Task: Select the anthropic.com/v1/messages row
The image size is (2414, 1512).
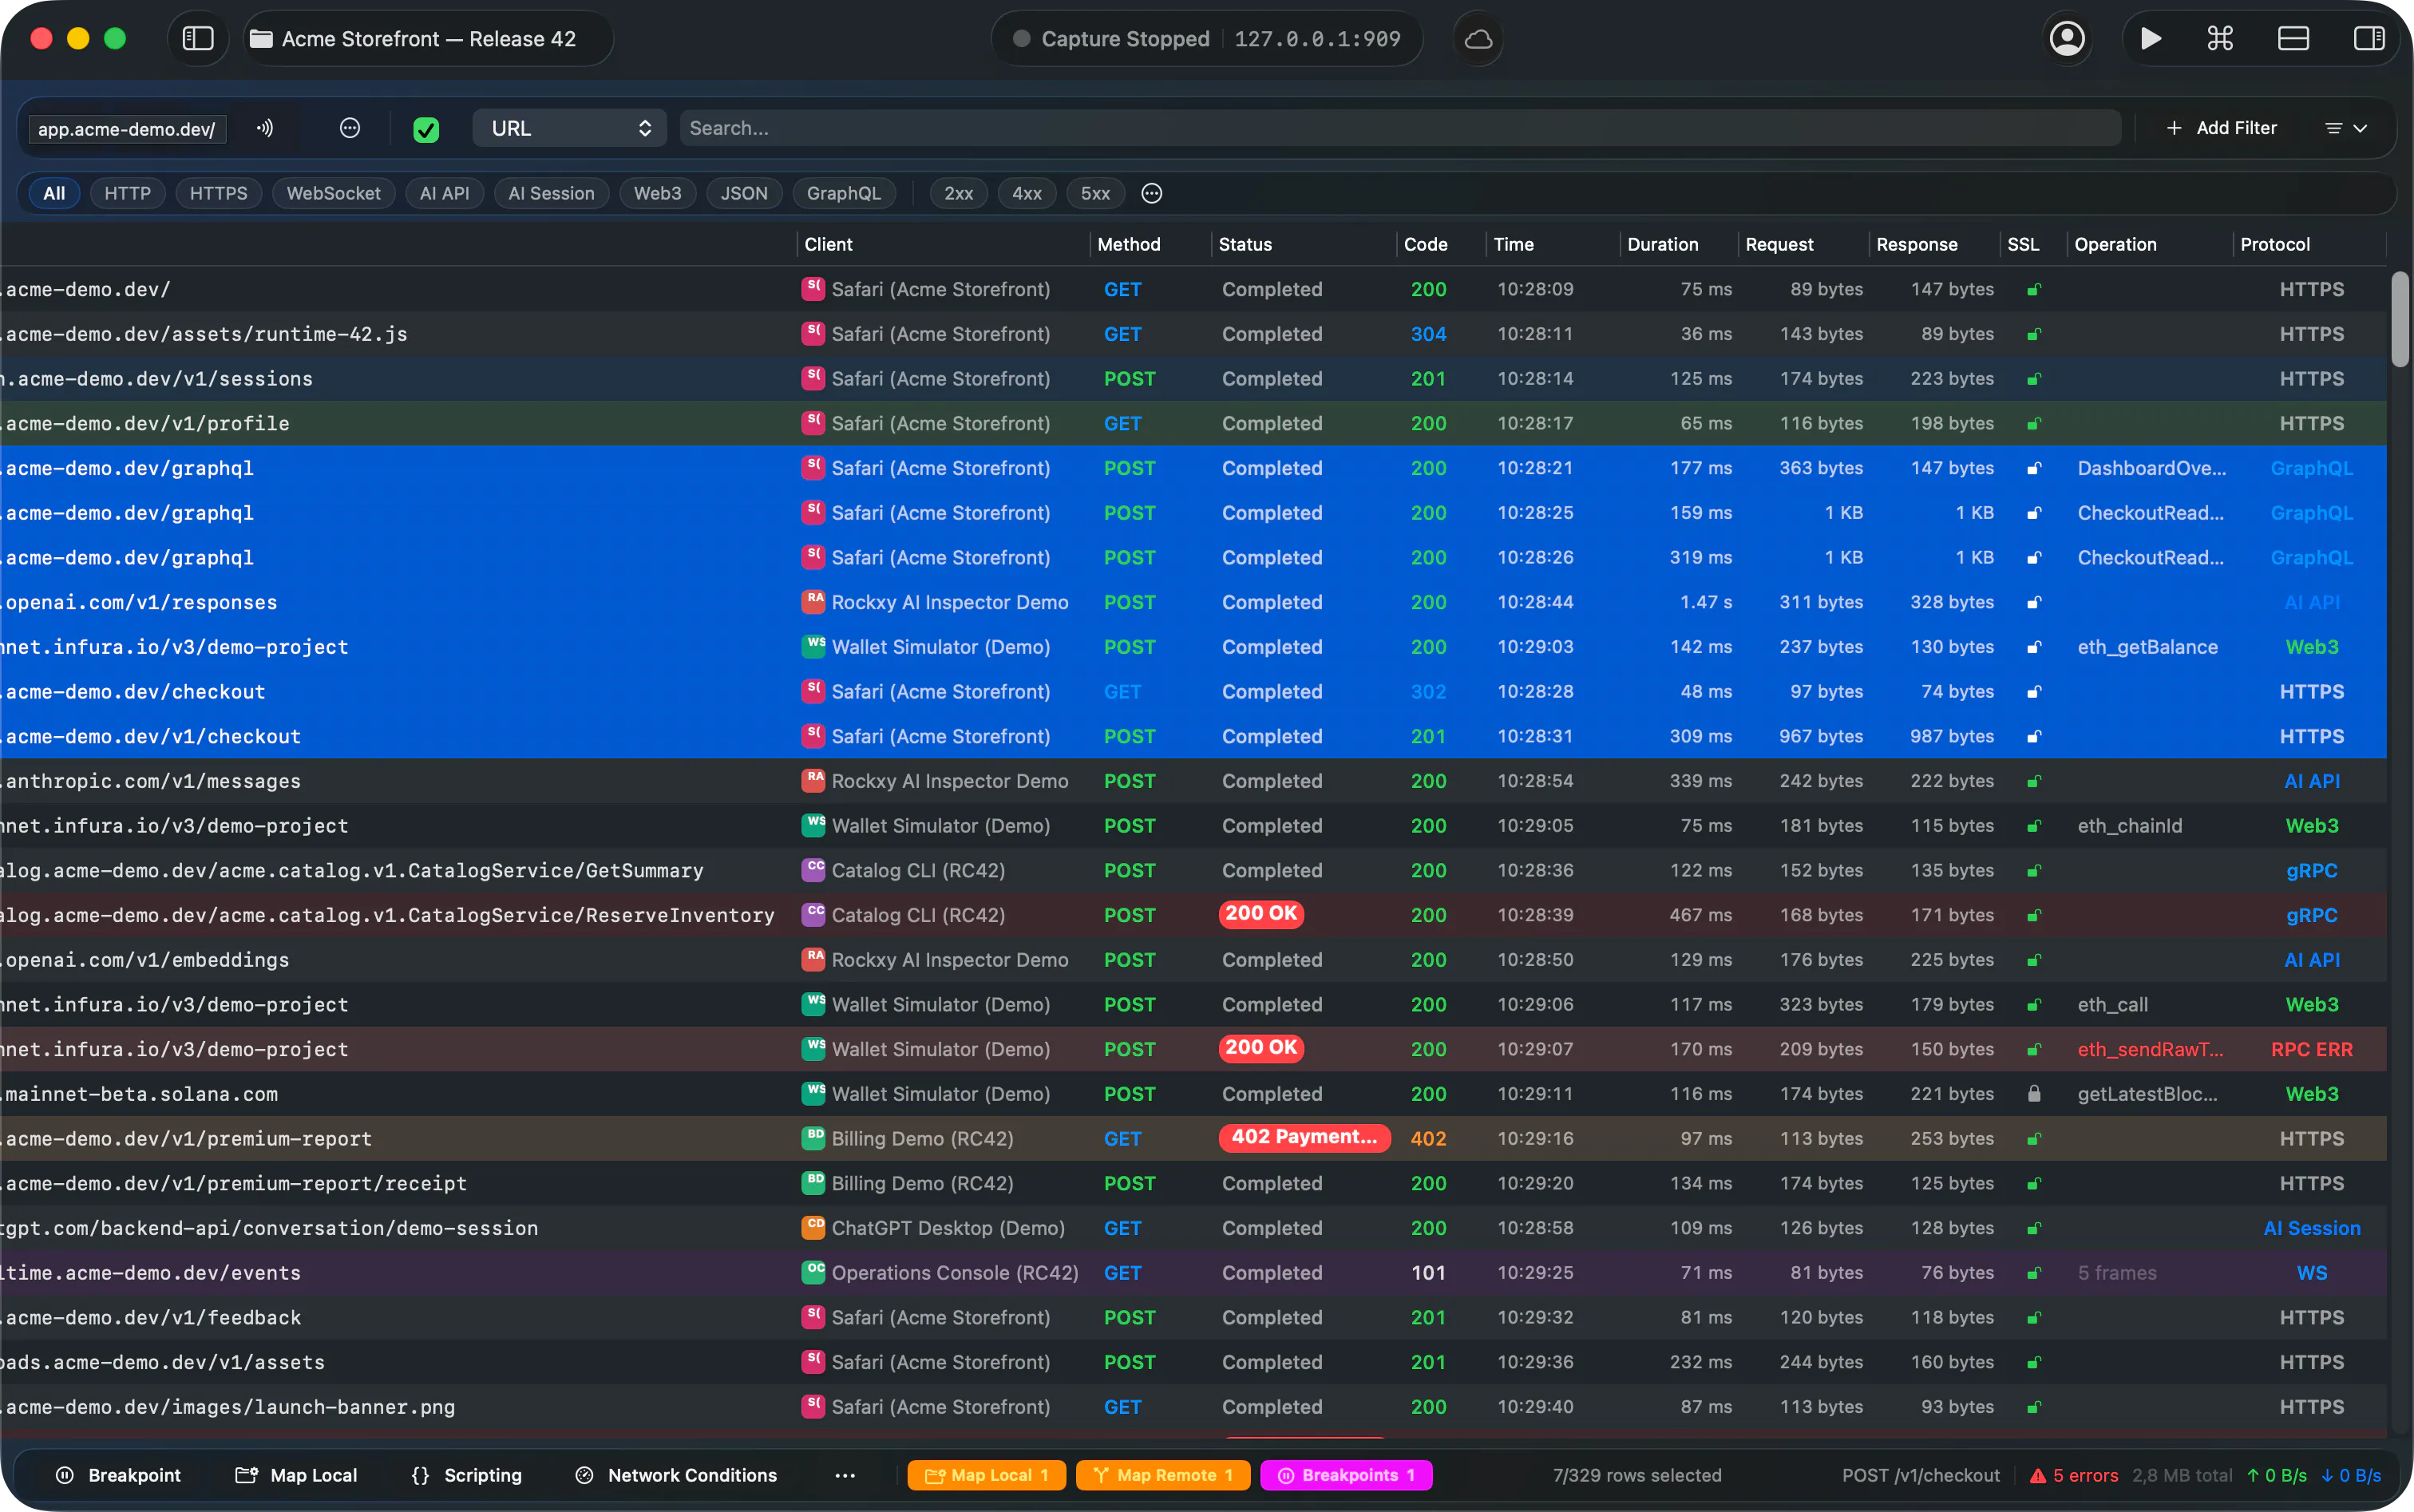Action: (x=1193, y=781)
